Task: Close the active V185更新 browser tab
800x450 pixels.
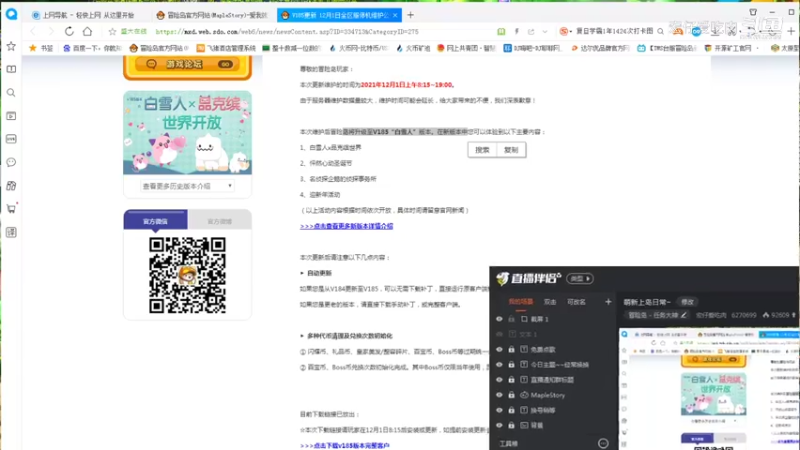Action: [x=395, y=15]
